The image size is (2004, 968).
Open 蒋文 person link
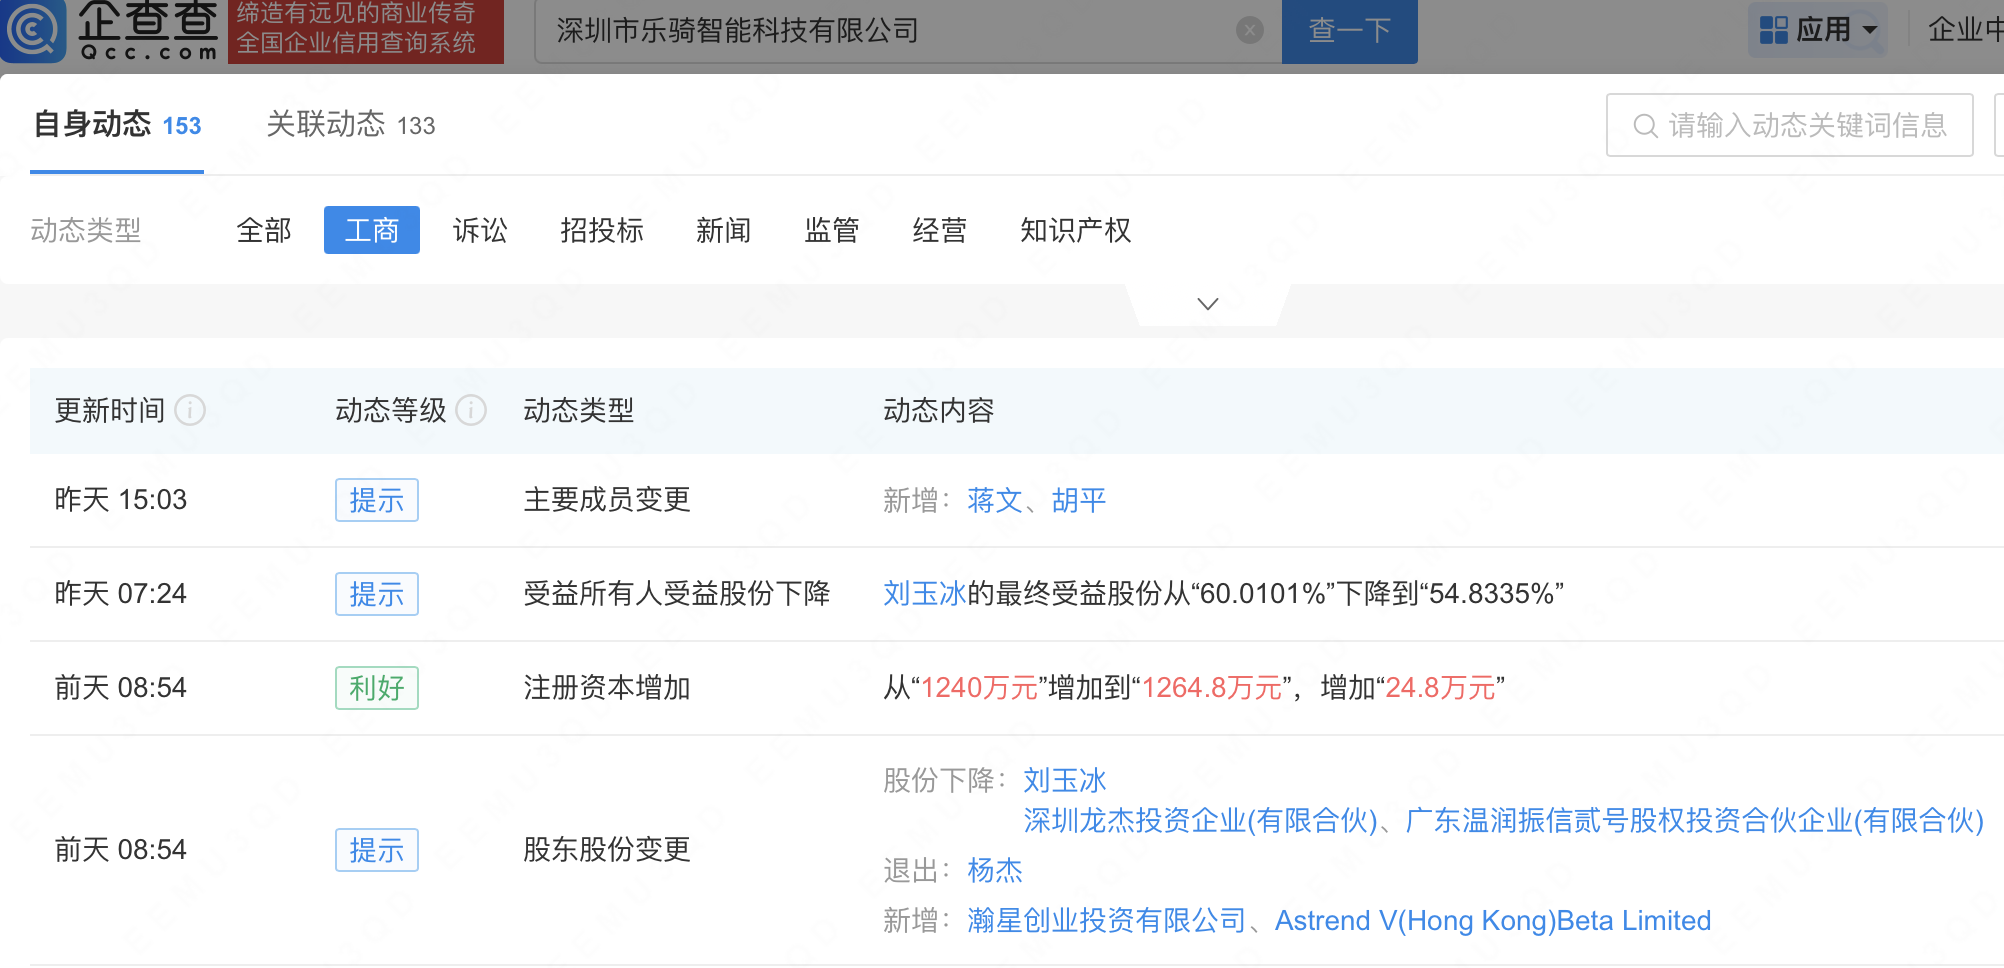[994, 500]
